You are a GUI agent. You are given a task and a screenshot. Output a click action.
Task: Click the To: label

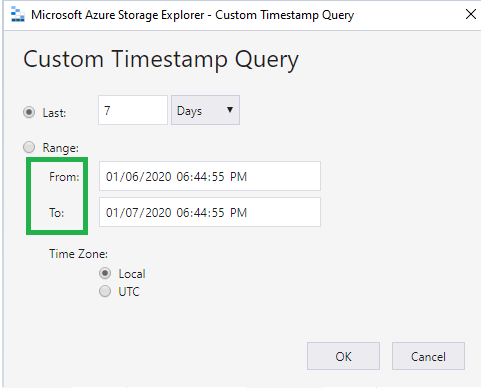point(57,213)
